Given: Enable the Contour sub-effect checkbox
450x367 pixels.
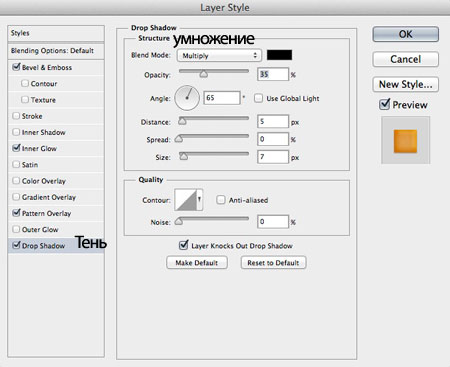Looking at the screenshot, I should click(x=25, y=83).
